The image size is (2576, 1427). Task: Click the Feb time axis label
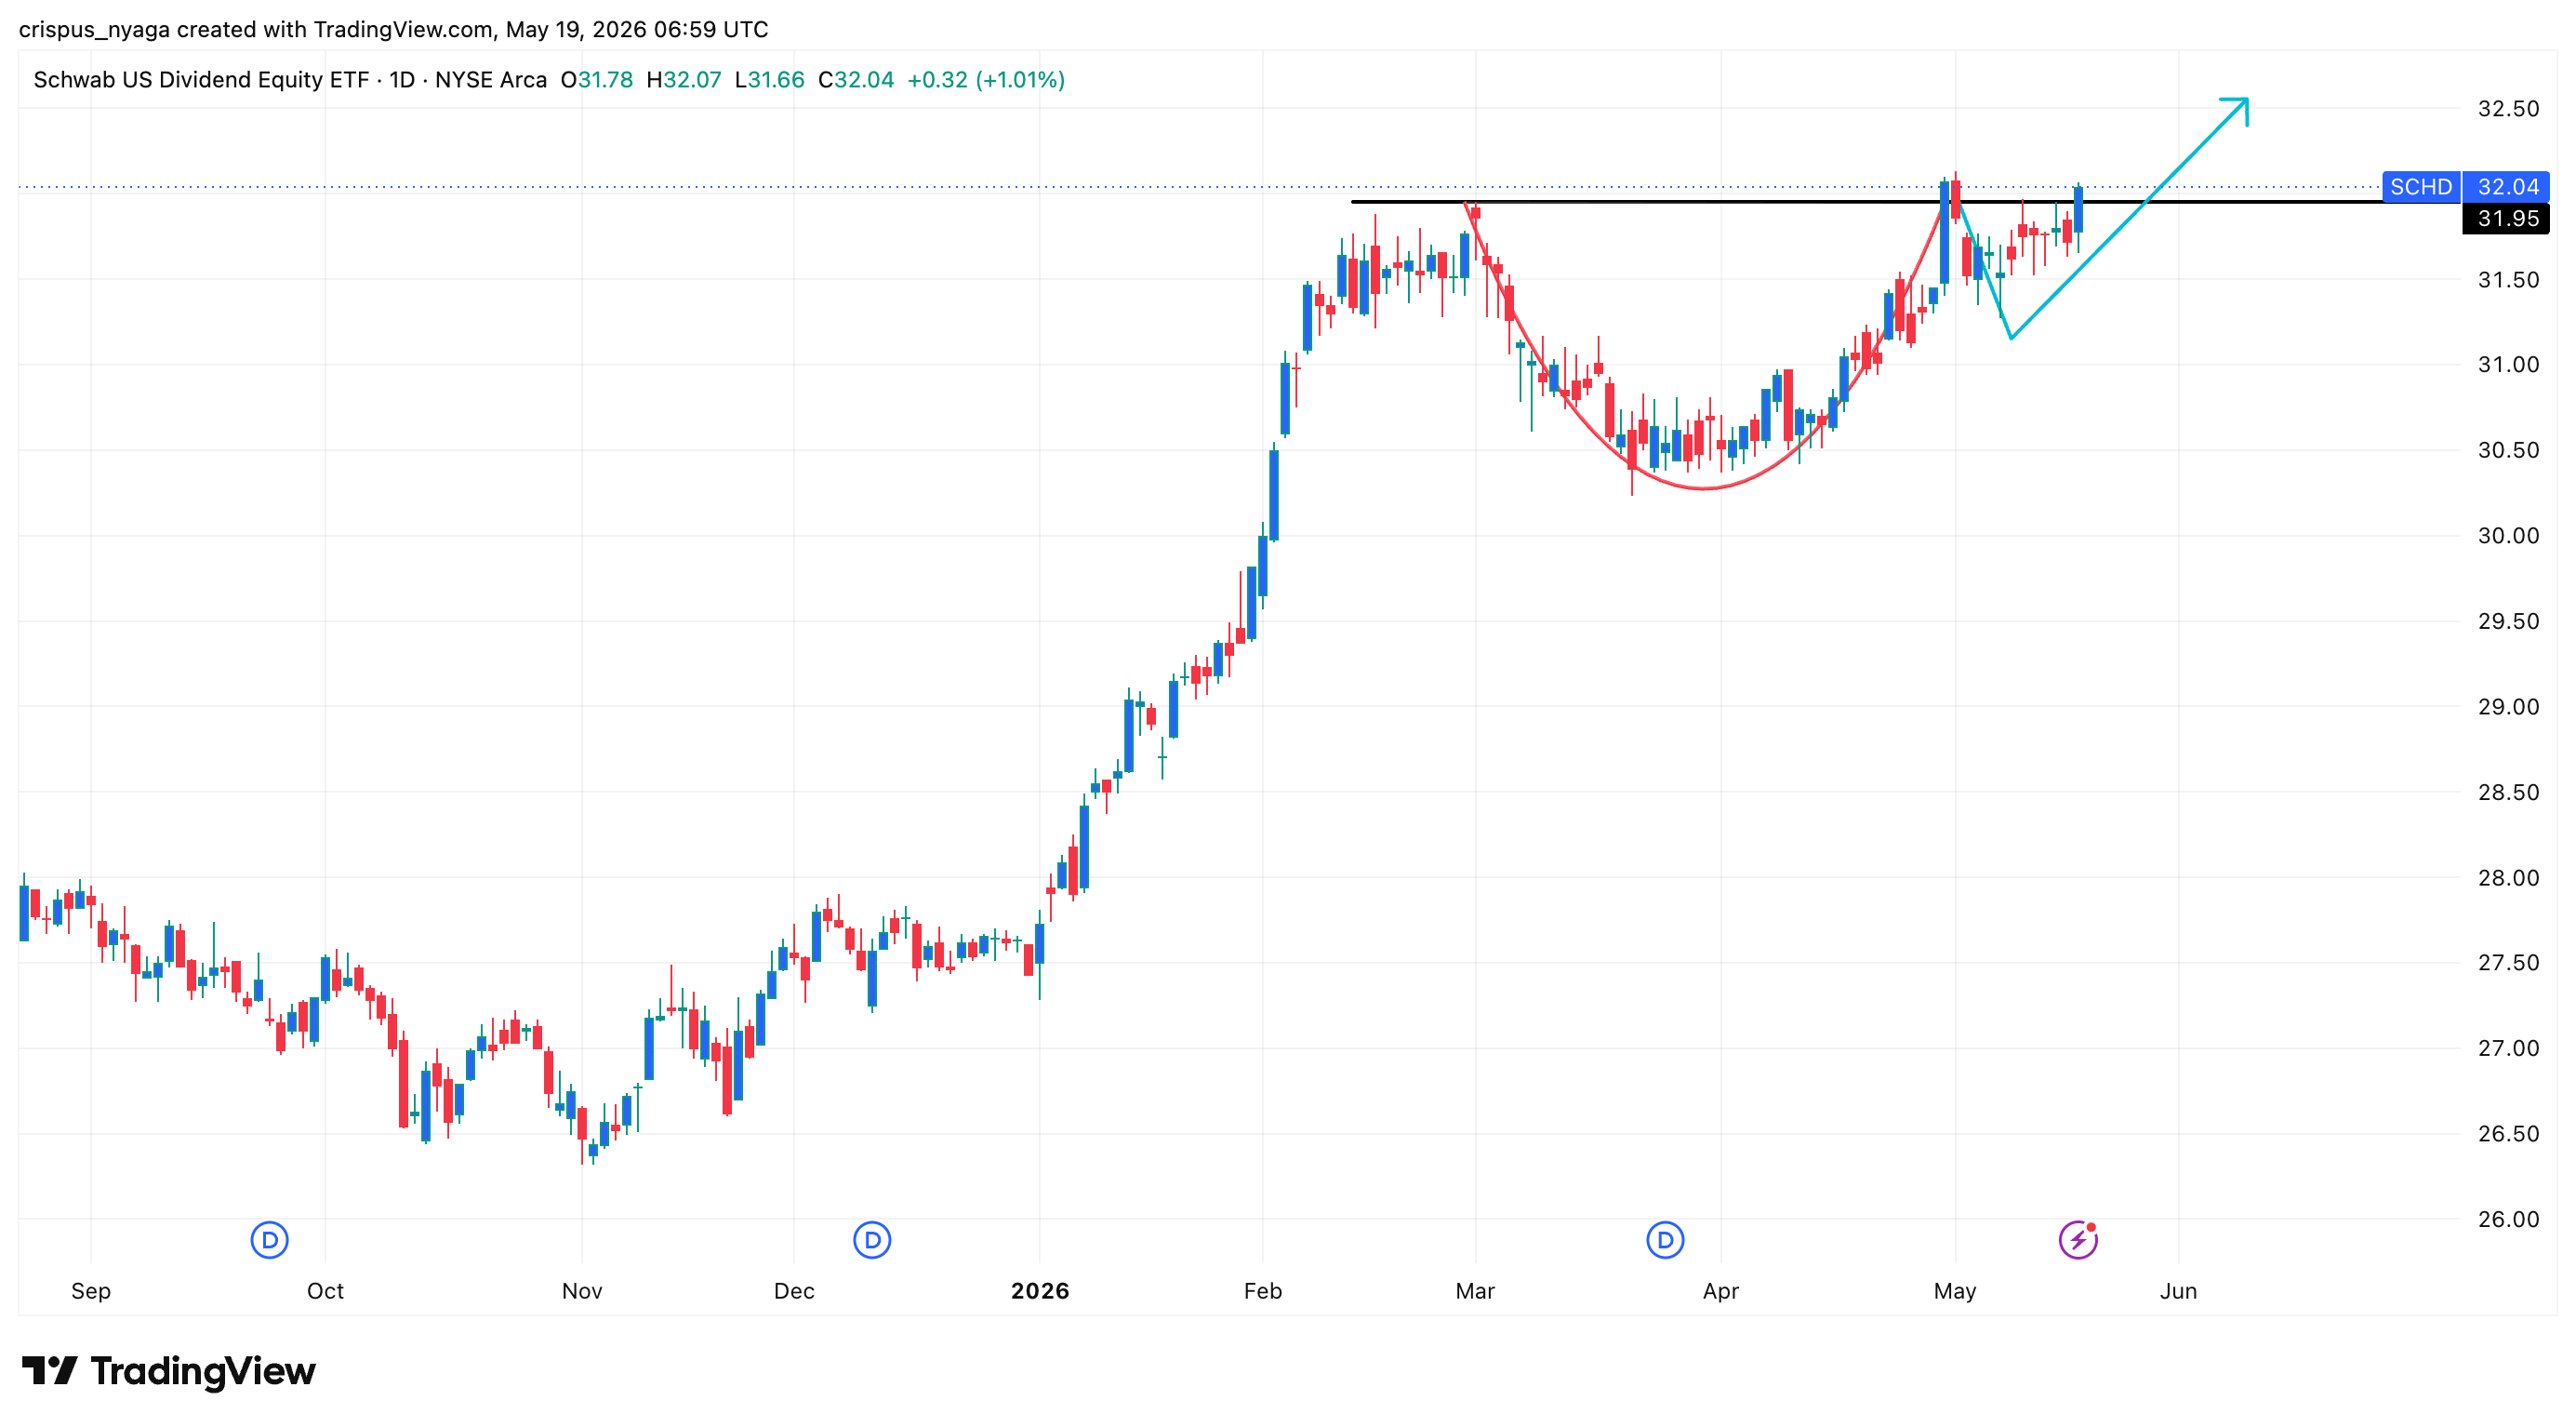(x=1263, y=1291)
